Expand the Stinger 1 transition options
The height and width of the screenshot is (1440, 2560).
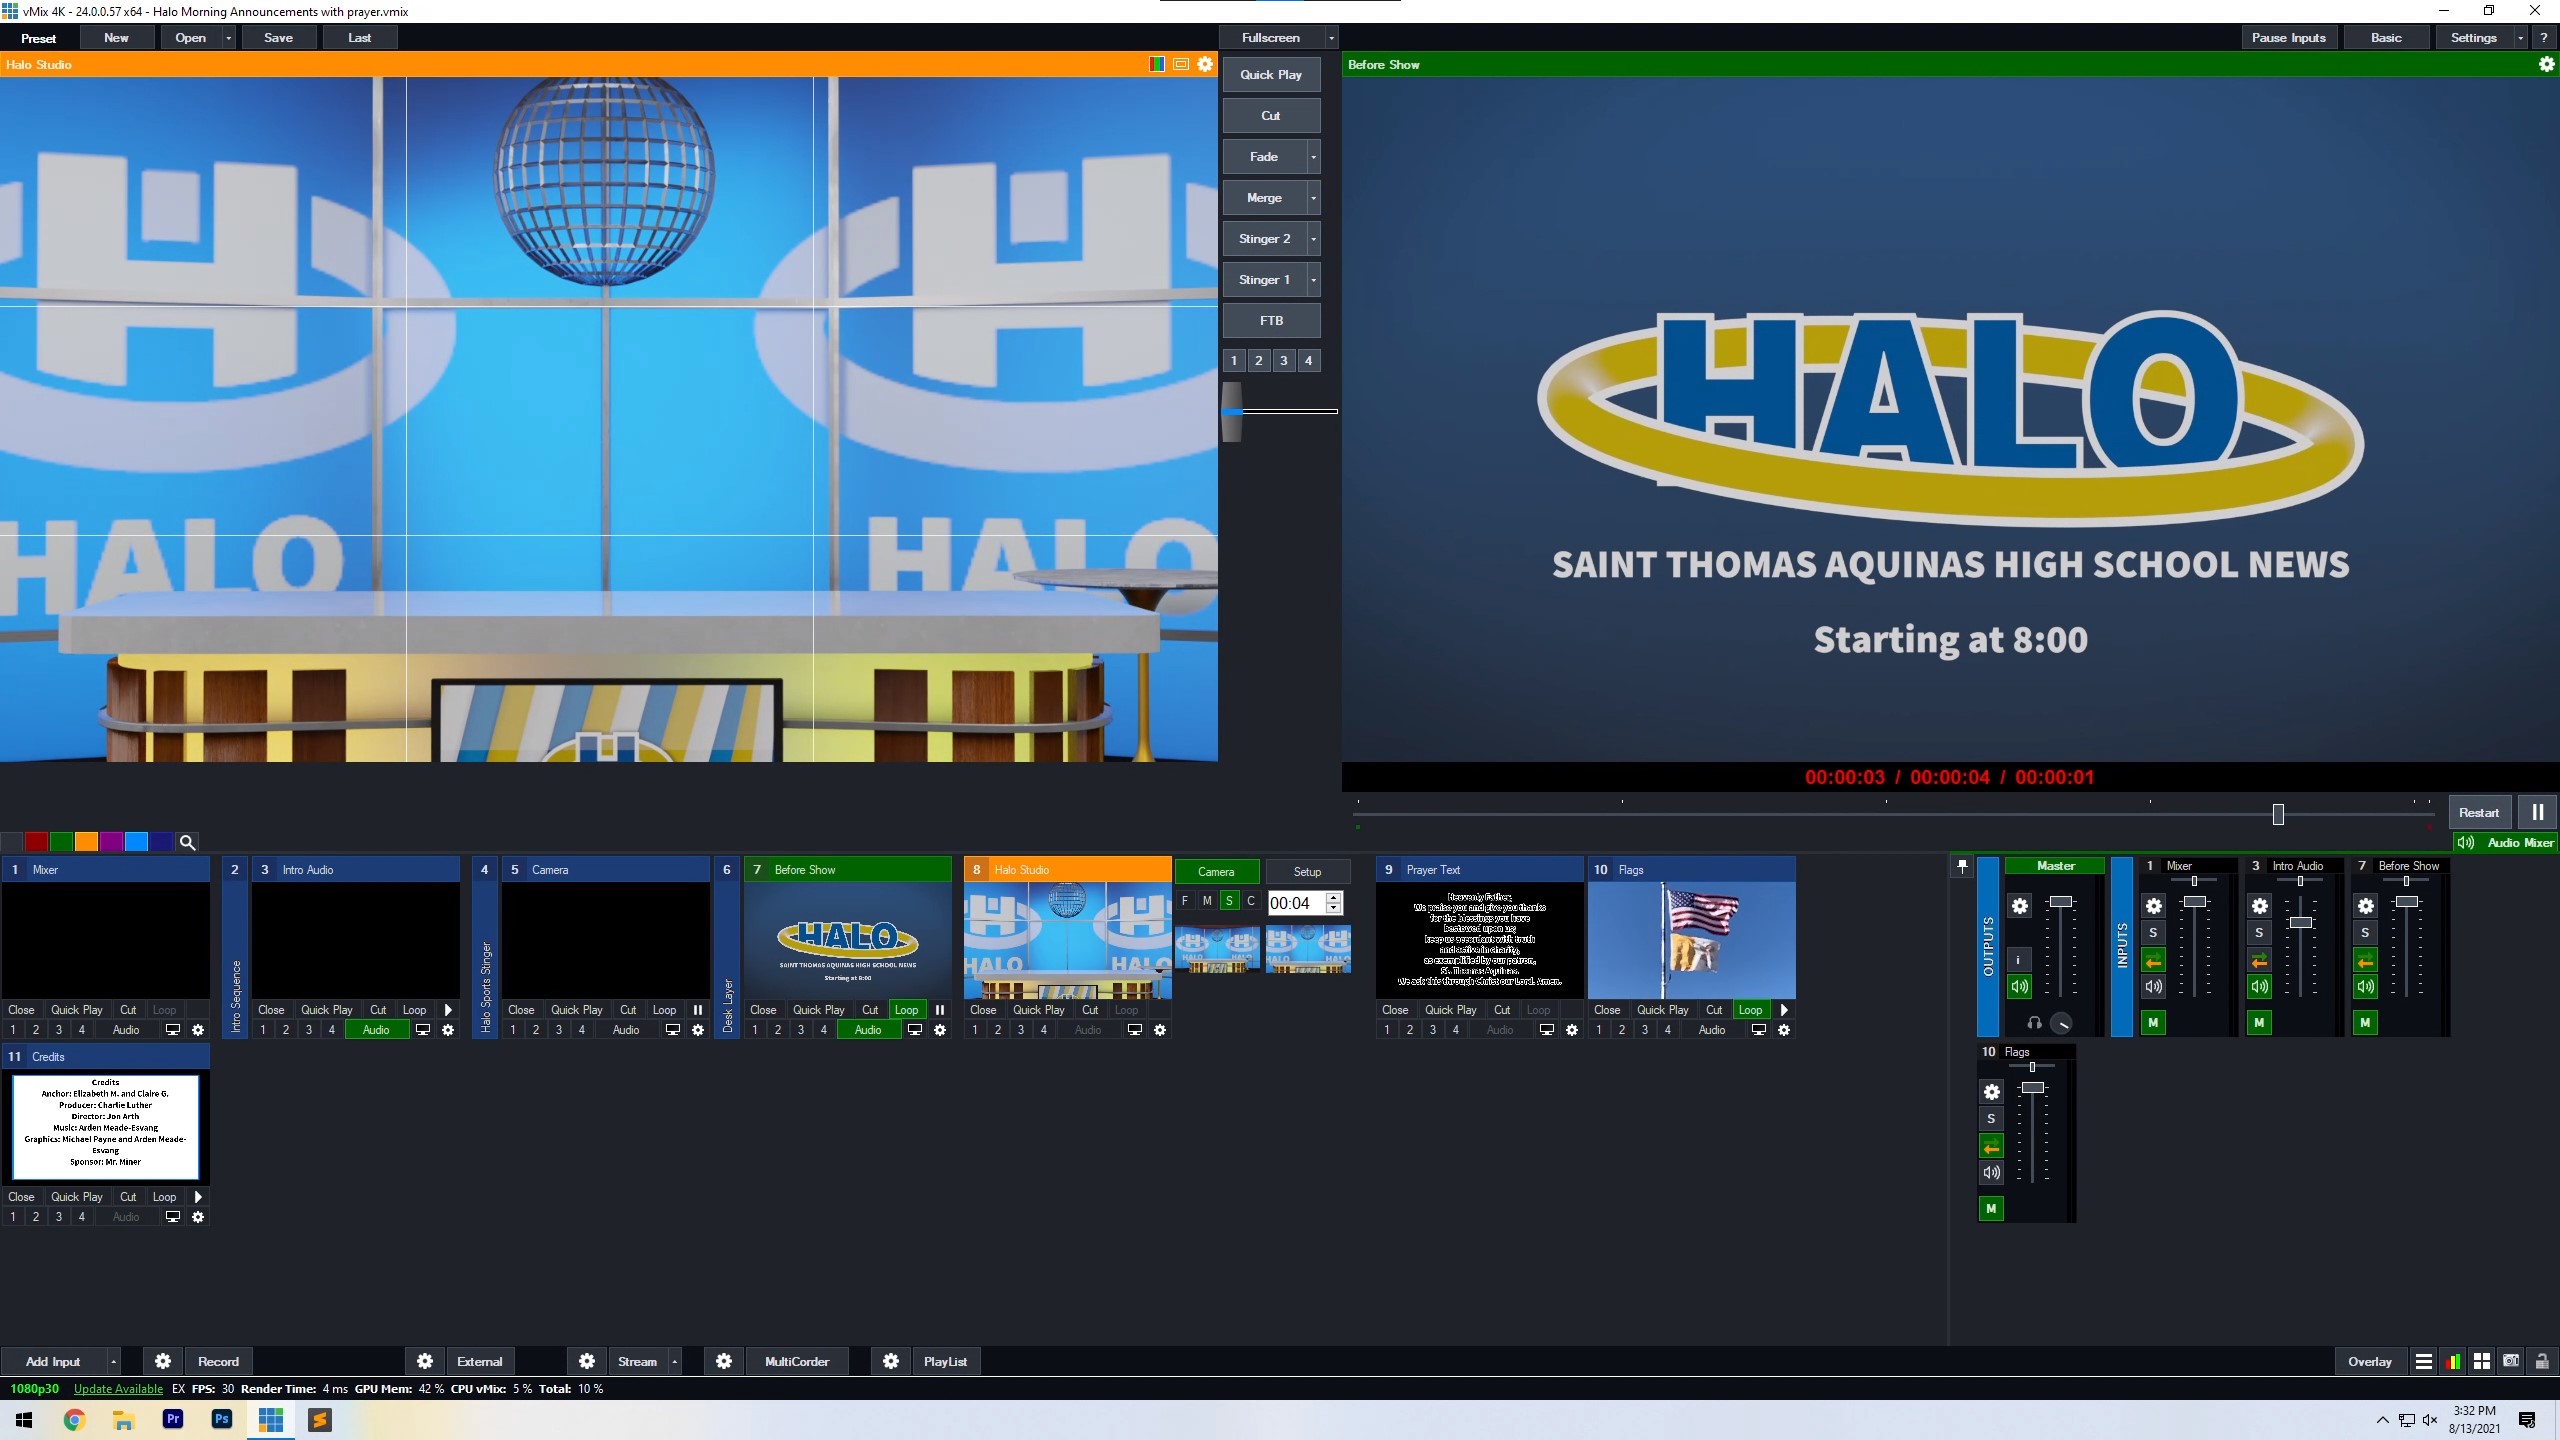pyautogui.click(x=1315, y=279)
